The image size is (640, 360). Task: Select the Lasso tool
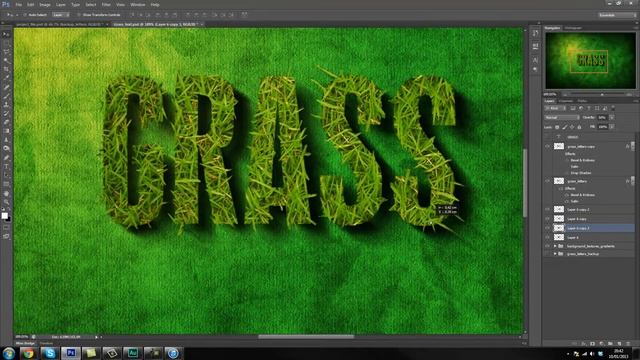pyautogui.click(x=6, y=52)
